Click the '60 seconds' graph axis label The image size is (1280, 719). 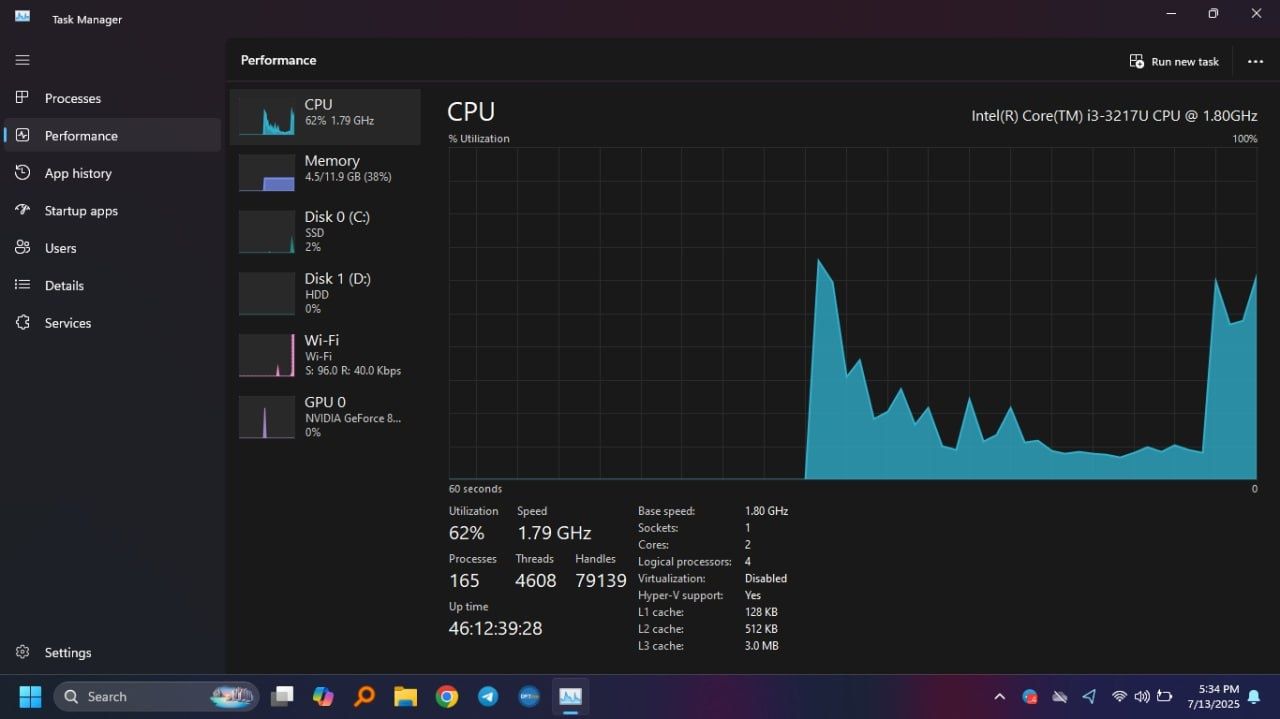pyautogui.click(x=475, y=489)
